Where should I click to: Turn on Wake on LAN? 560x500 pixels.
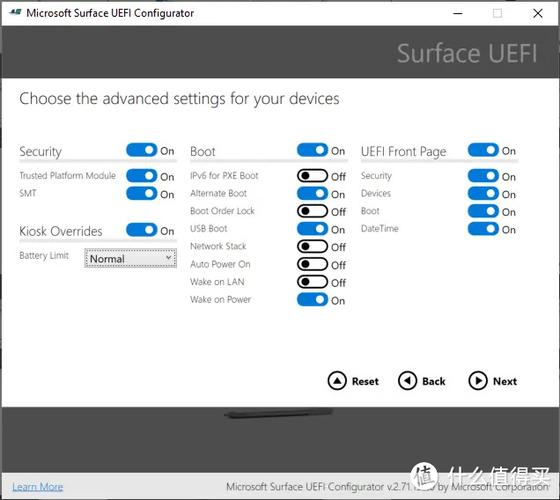coord(312,282)
